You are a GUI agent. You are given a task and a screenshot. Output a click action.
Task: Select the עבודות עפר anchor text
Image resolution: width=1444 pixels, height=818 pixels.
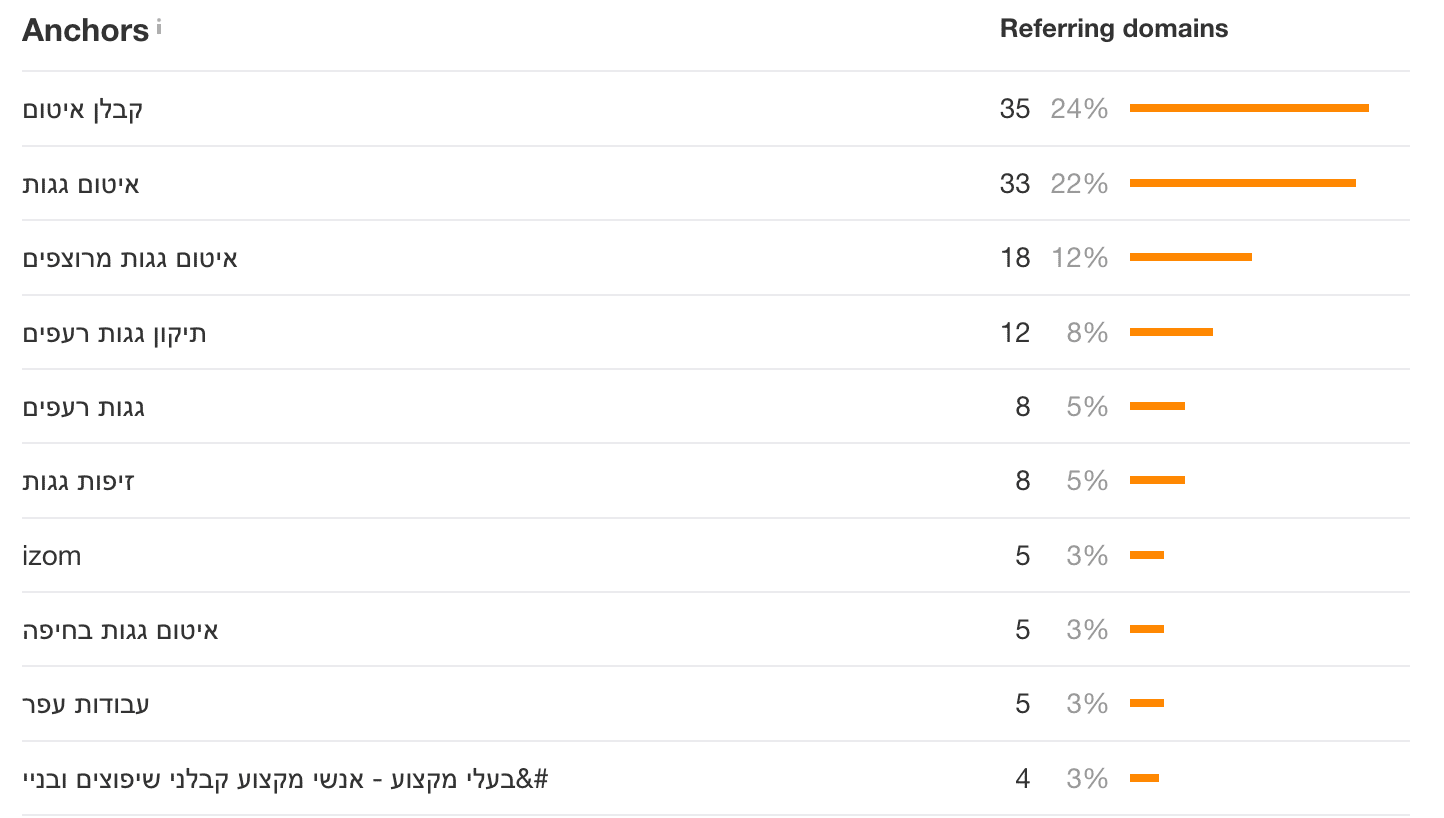(x=86, y=704)
